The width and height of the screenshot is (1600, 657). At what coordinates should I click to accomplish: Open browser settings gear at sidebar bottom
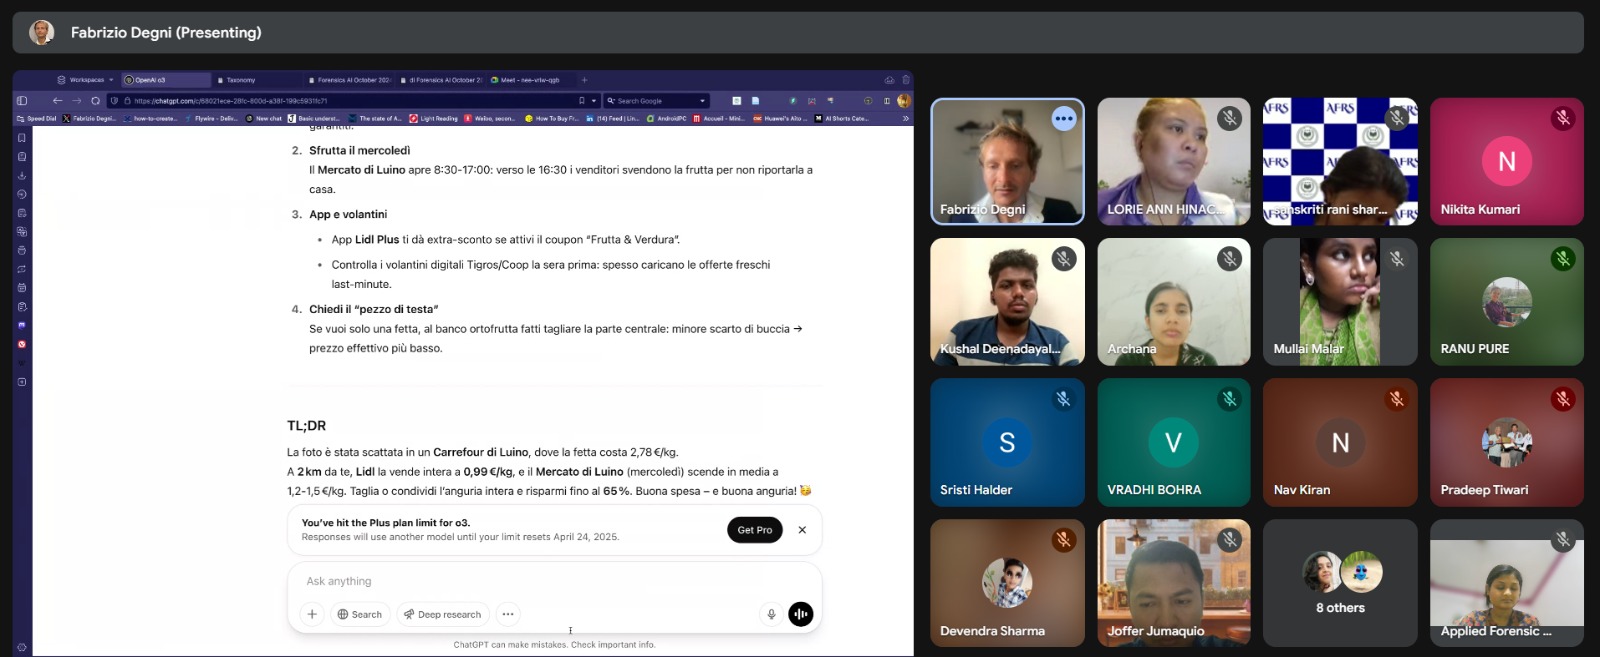[22, 647]
